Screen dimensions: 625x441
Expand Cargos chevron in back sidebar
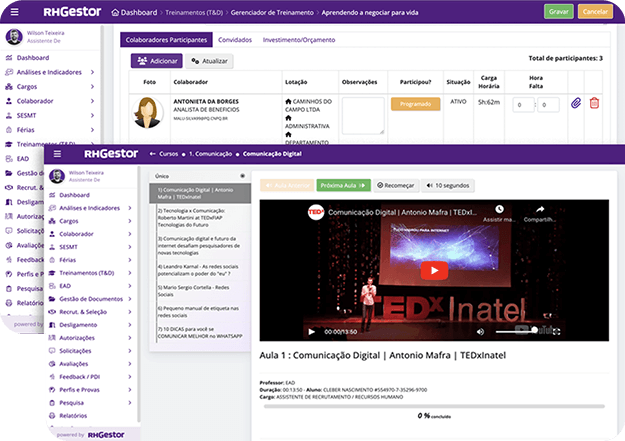pyautogui.click(x=92, y=87)
